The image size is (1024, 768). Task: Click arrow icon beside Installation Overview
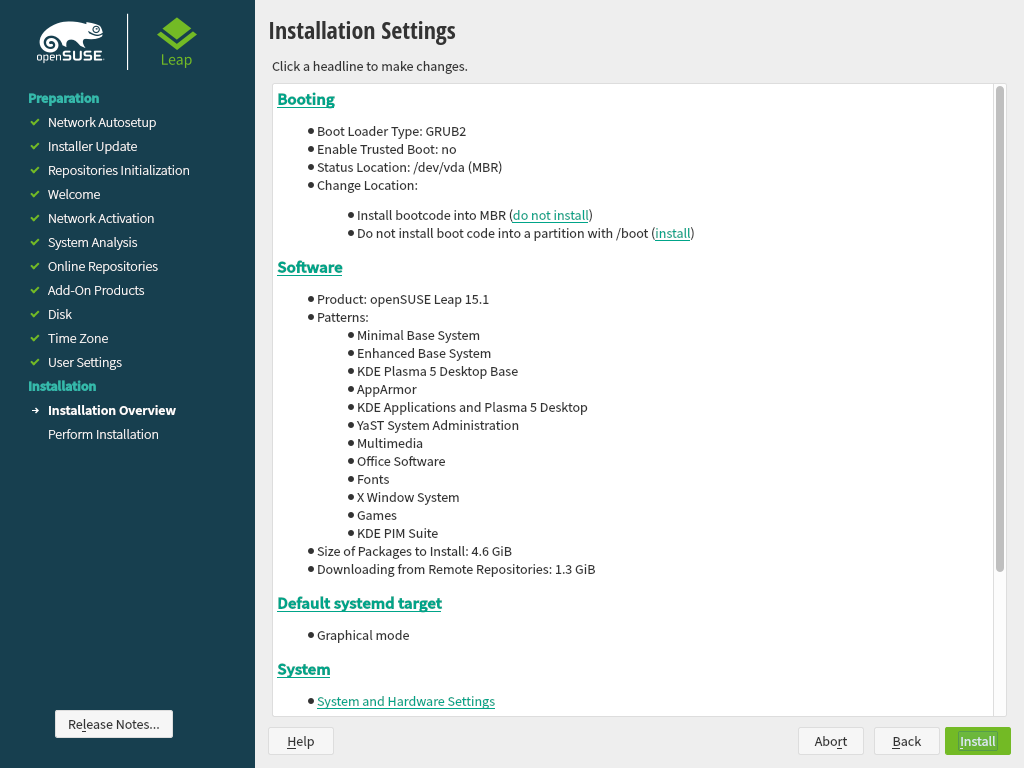point(35,410)
